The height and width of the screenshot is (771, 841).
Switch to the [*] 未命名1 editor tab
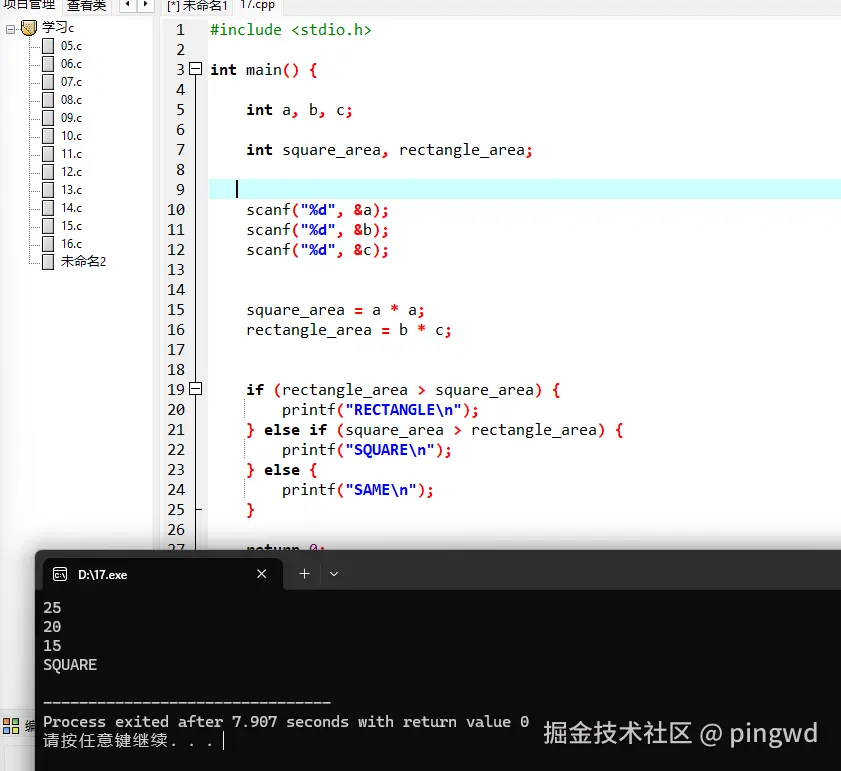[197, 6]
